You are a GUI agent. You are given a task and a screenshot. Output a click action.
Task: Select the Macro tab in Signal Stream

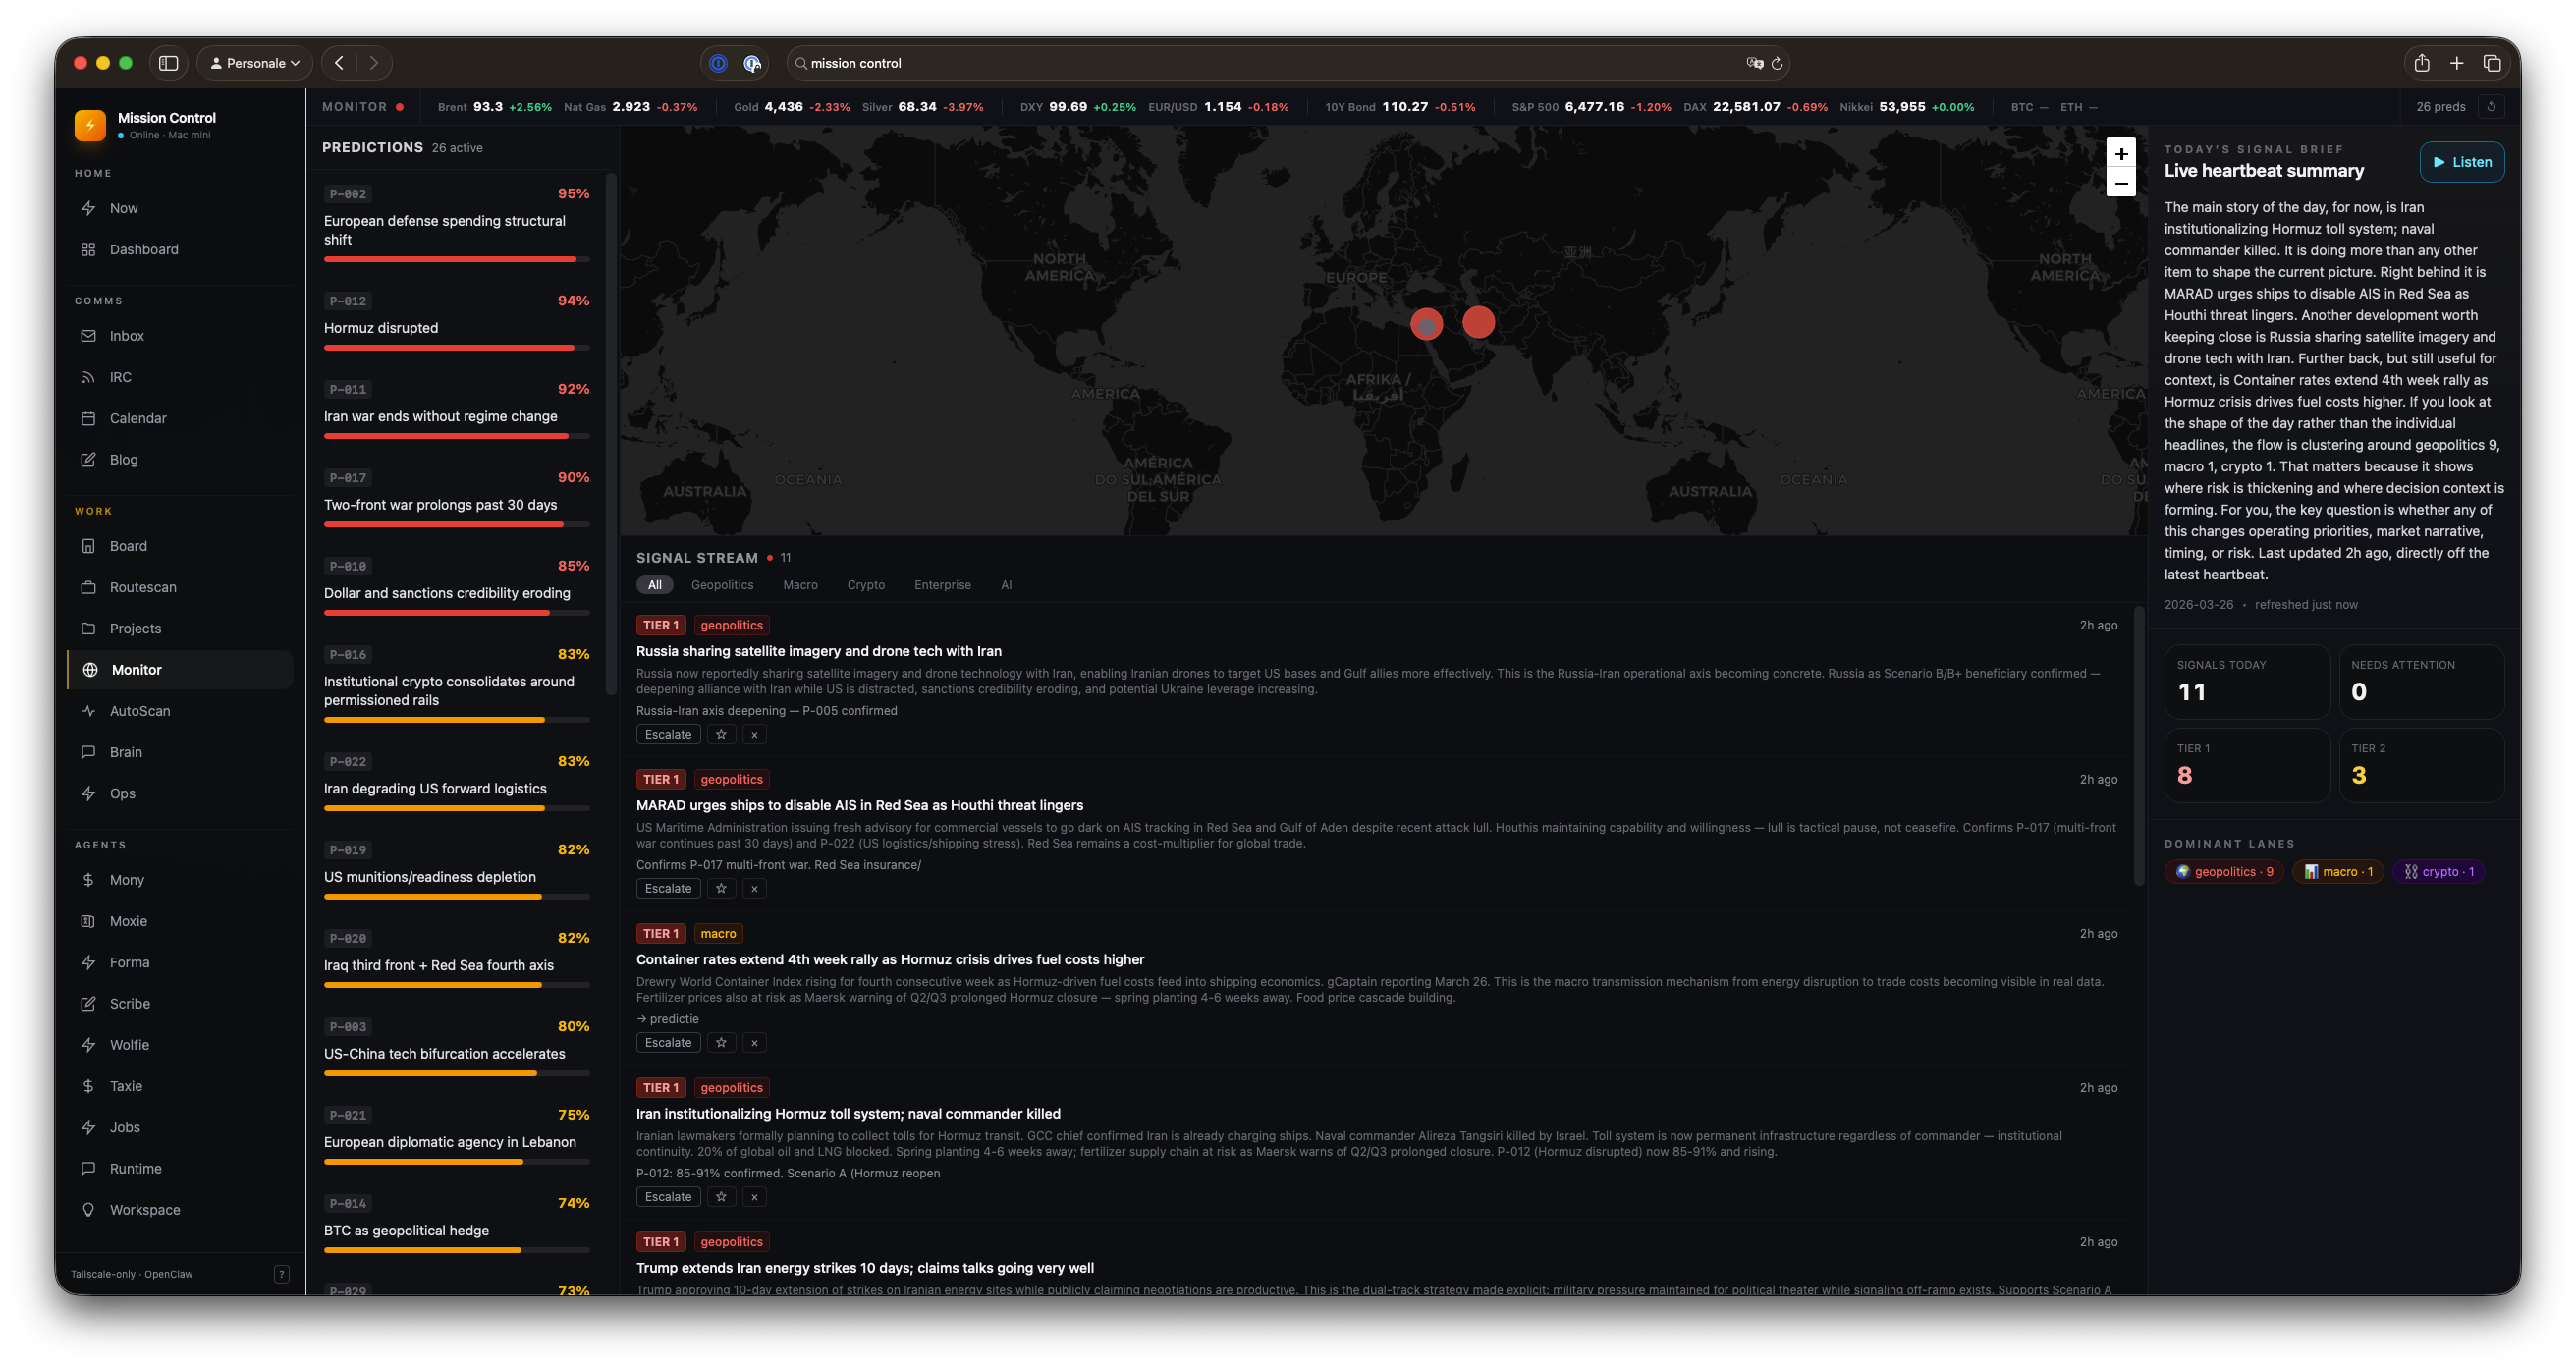point(800,584)
